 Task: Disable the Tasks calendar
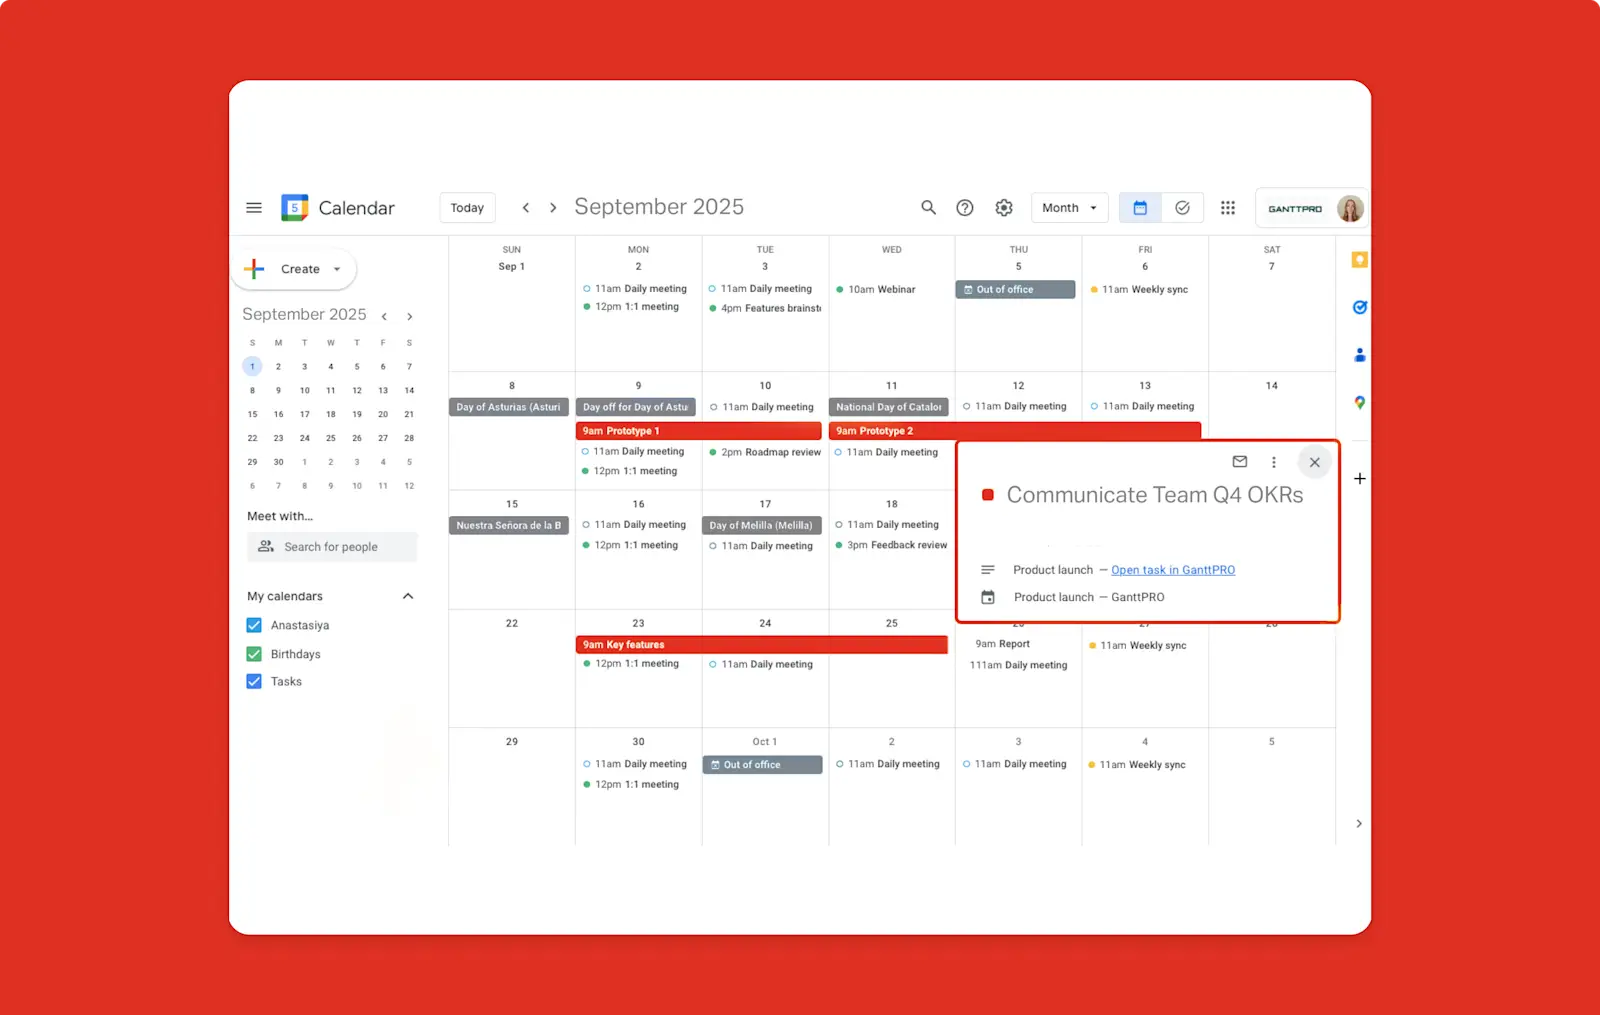[254, 681]
